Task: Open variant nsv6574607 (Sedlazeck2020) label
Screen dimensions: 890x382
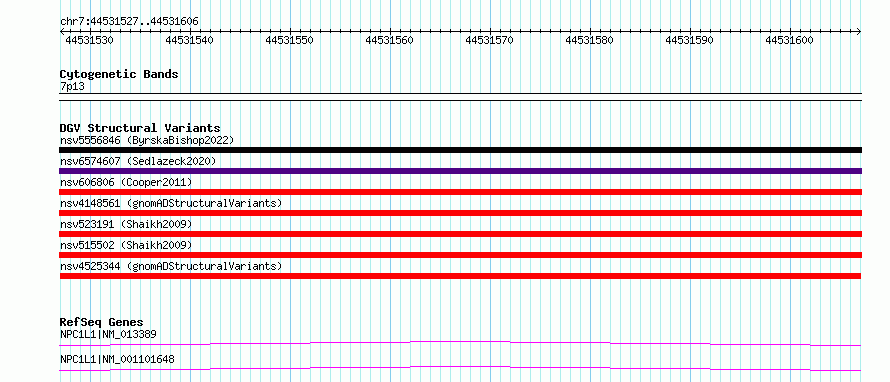Action: [138, 161]
